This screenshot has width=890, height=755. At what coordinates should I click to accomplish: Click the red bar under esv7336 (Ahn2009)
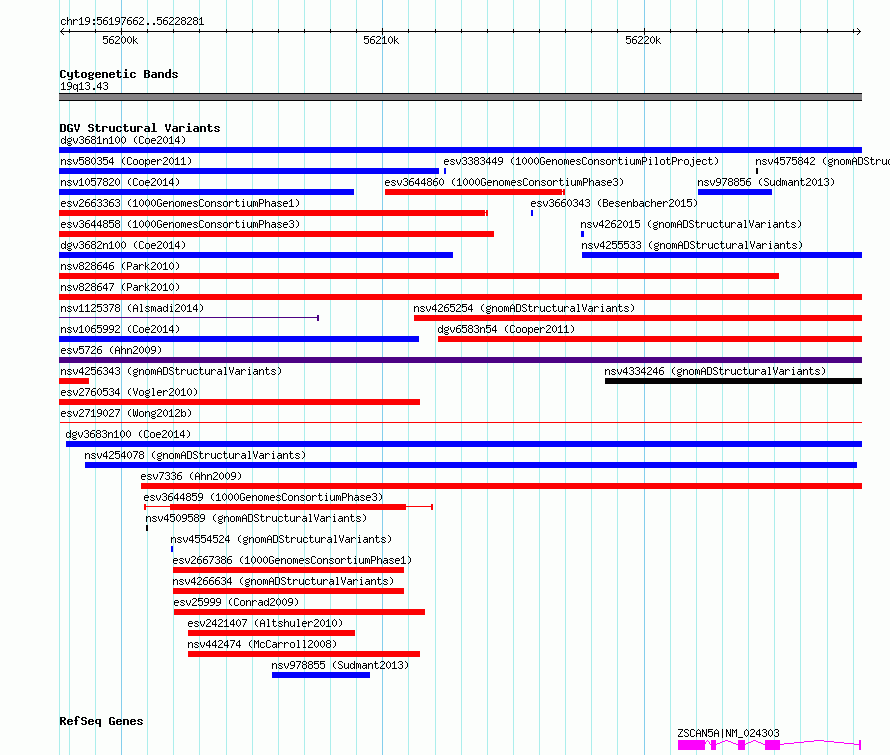pos(501,486)
